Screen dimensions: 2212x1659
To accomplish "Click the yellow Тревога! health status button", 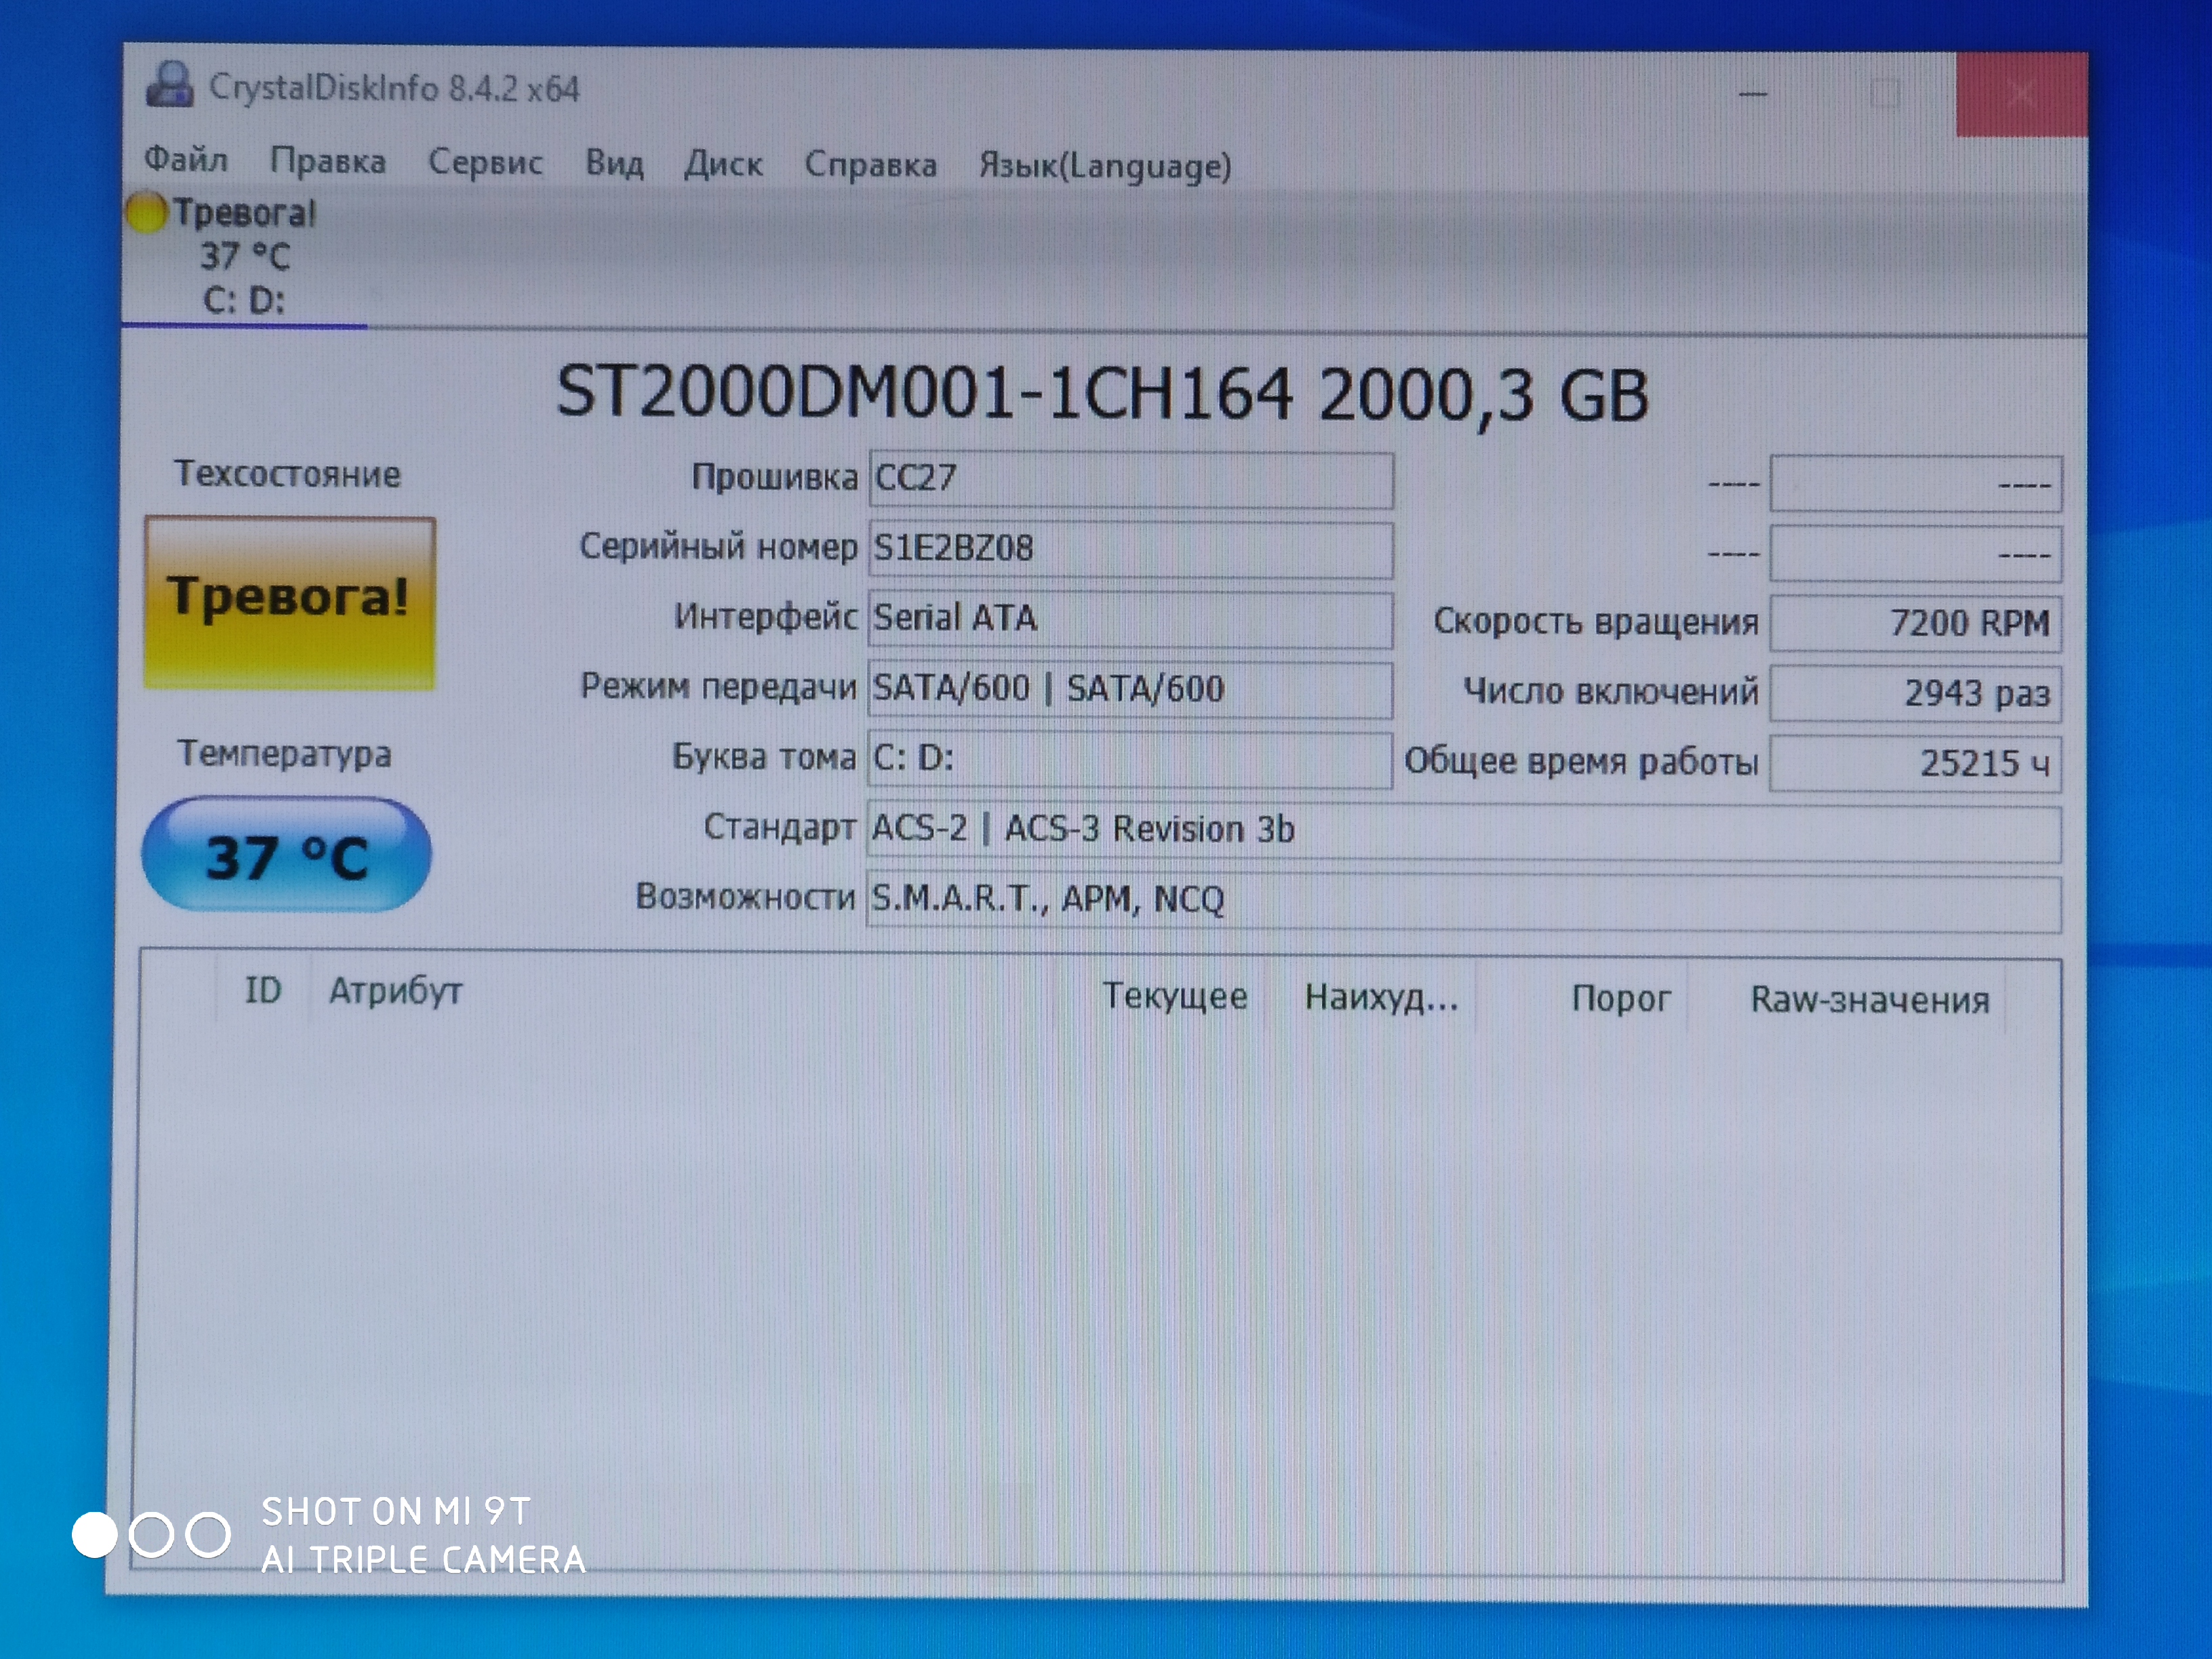I will point(290,602).
